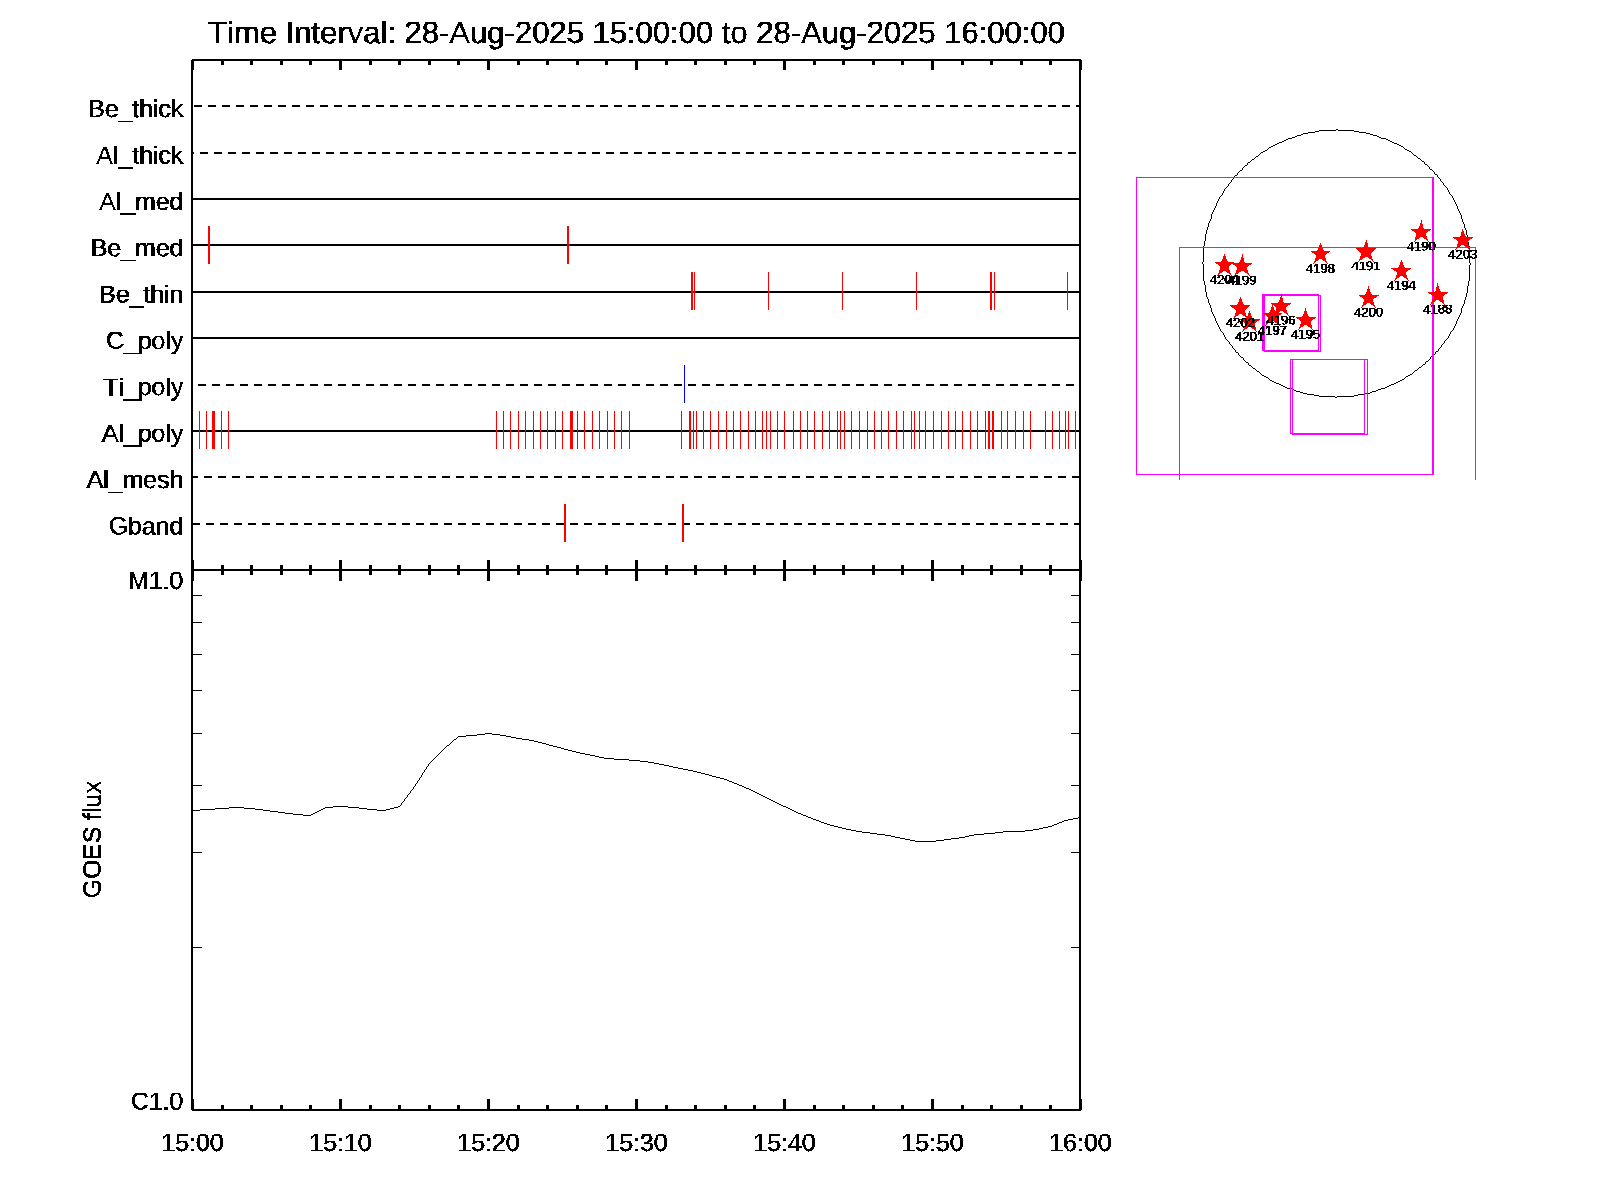Select the star for active region 4194

click(x=1401, y=271)
